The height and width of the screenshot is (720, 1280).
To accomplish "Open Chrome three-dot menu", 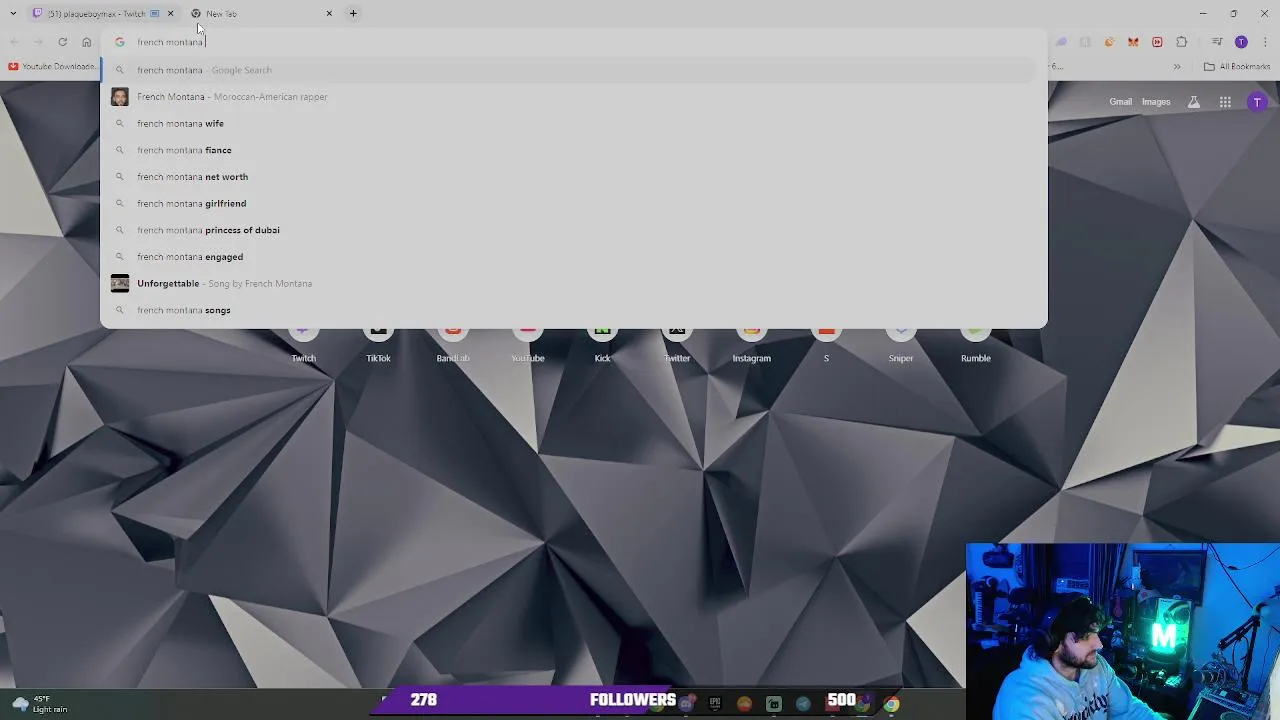I will [1266, 42].
